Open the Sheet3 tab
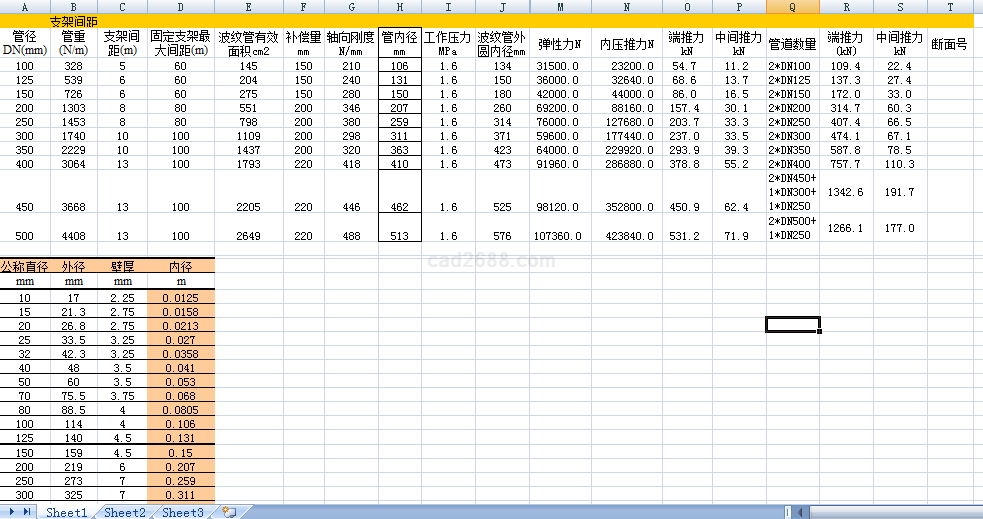 click(183, 512)
